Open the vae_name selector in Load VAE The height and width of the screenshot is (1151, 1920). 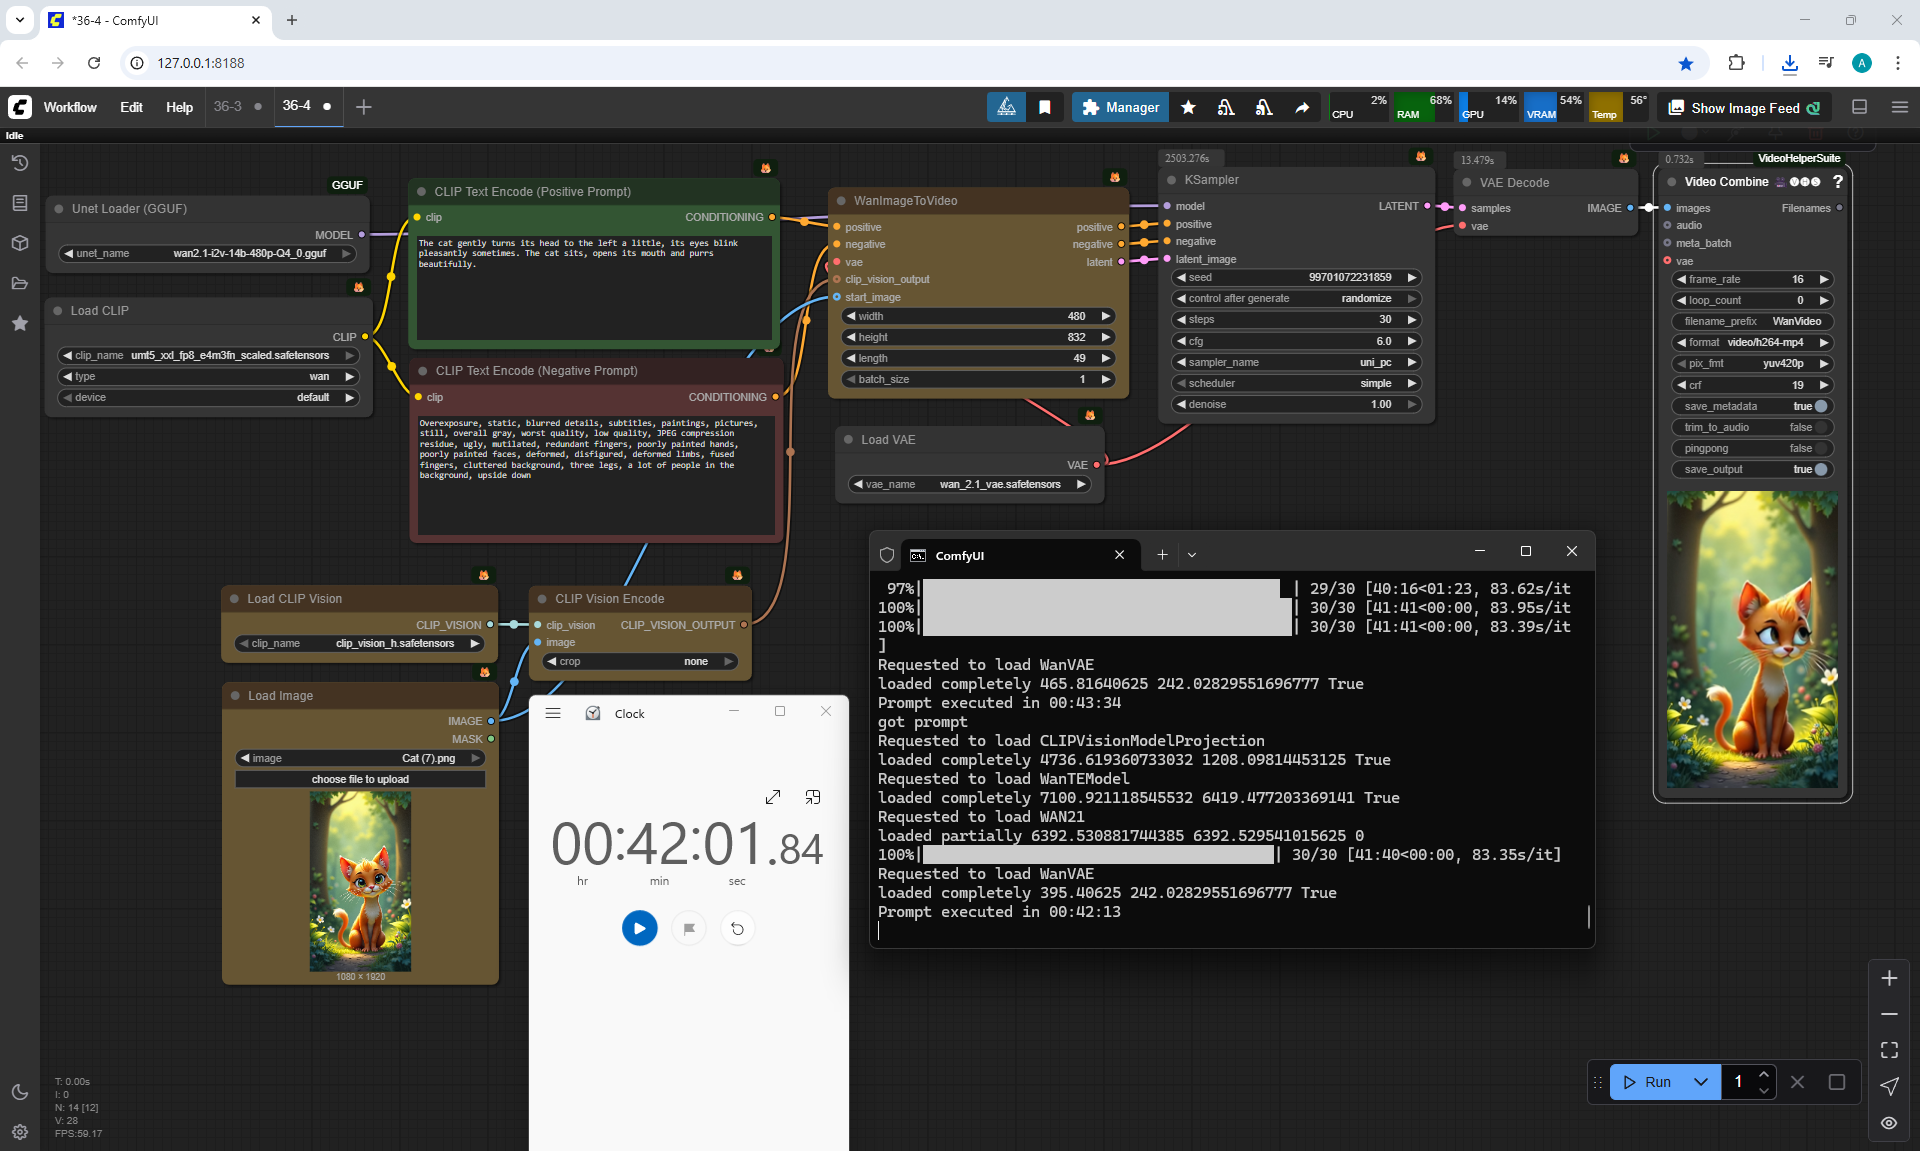pos(968,484)
